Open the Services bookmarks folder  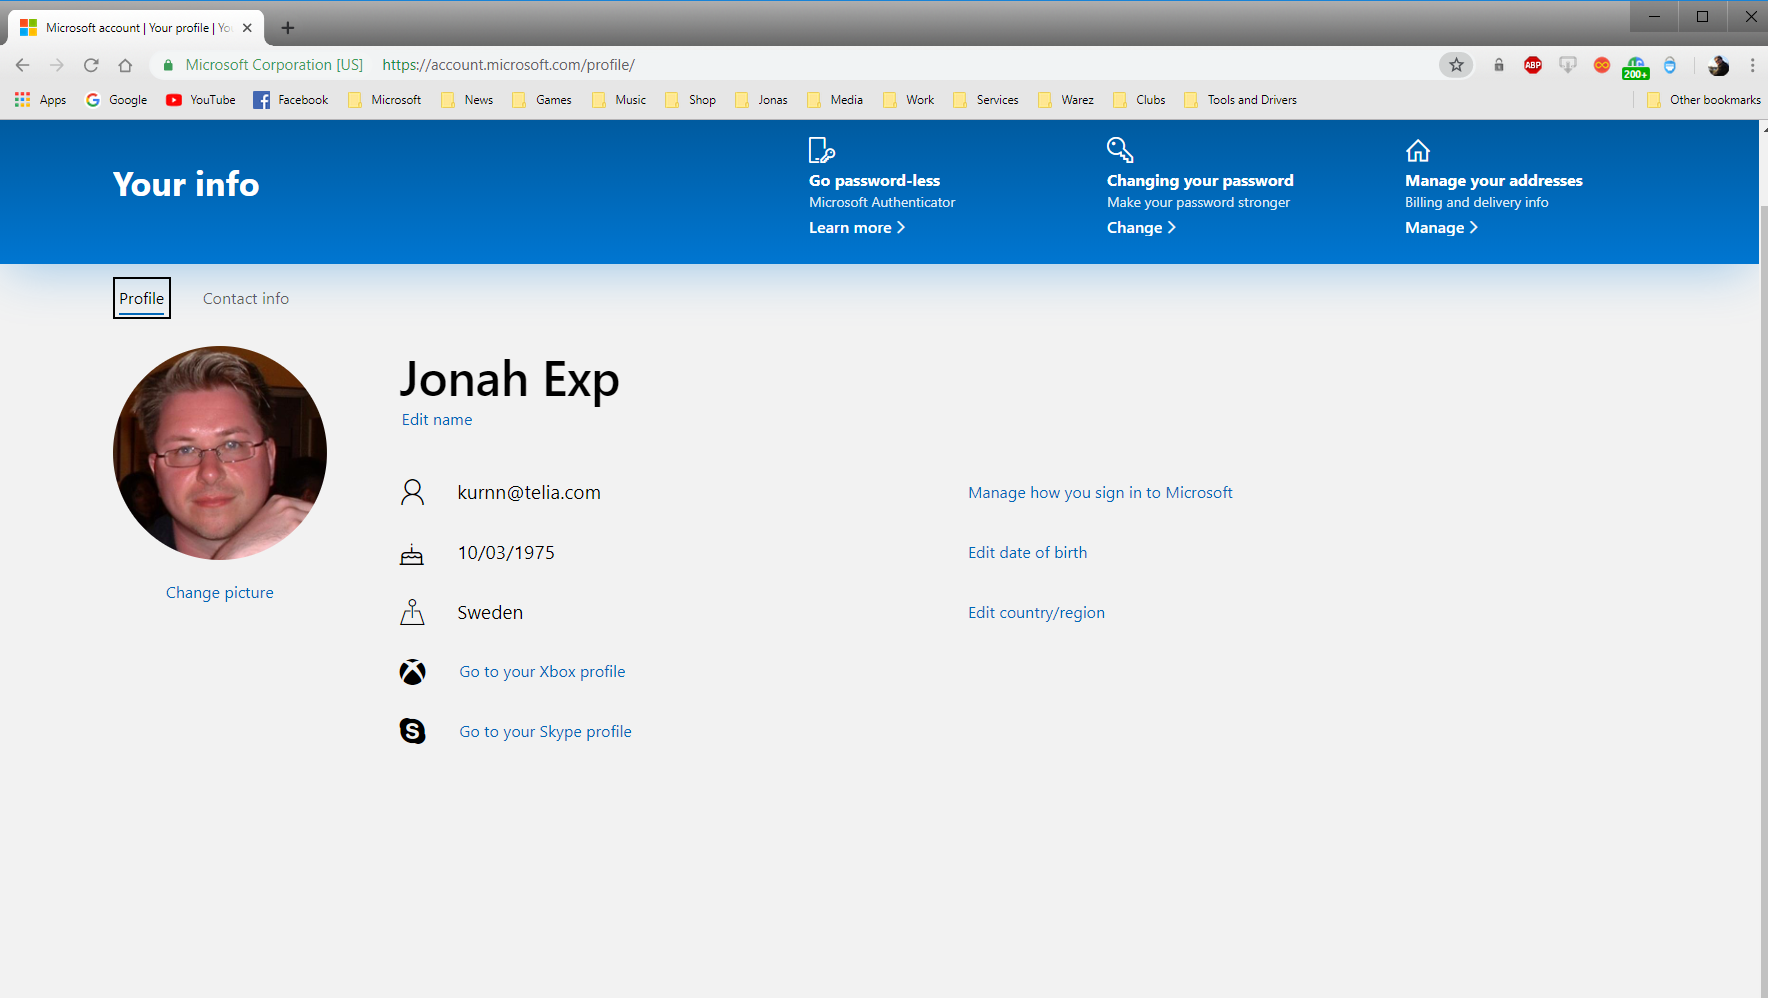(986, 100)
